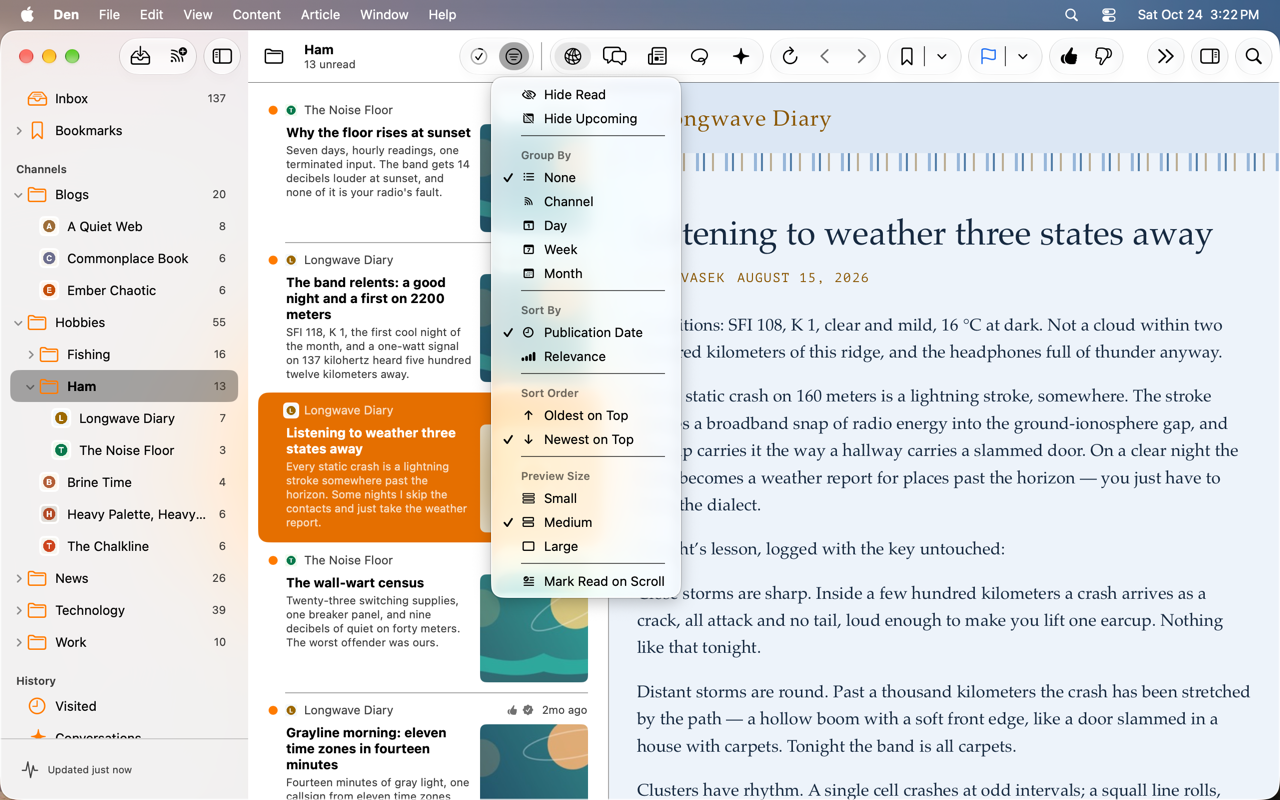Click the thumbs up icon in toolbar
1280x800 pixels.
(x=1069, y=57)
